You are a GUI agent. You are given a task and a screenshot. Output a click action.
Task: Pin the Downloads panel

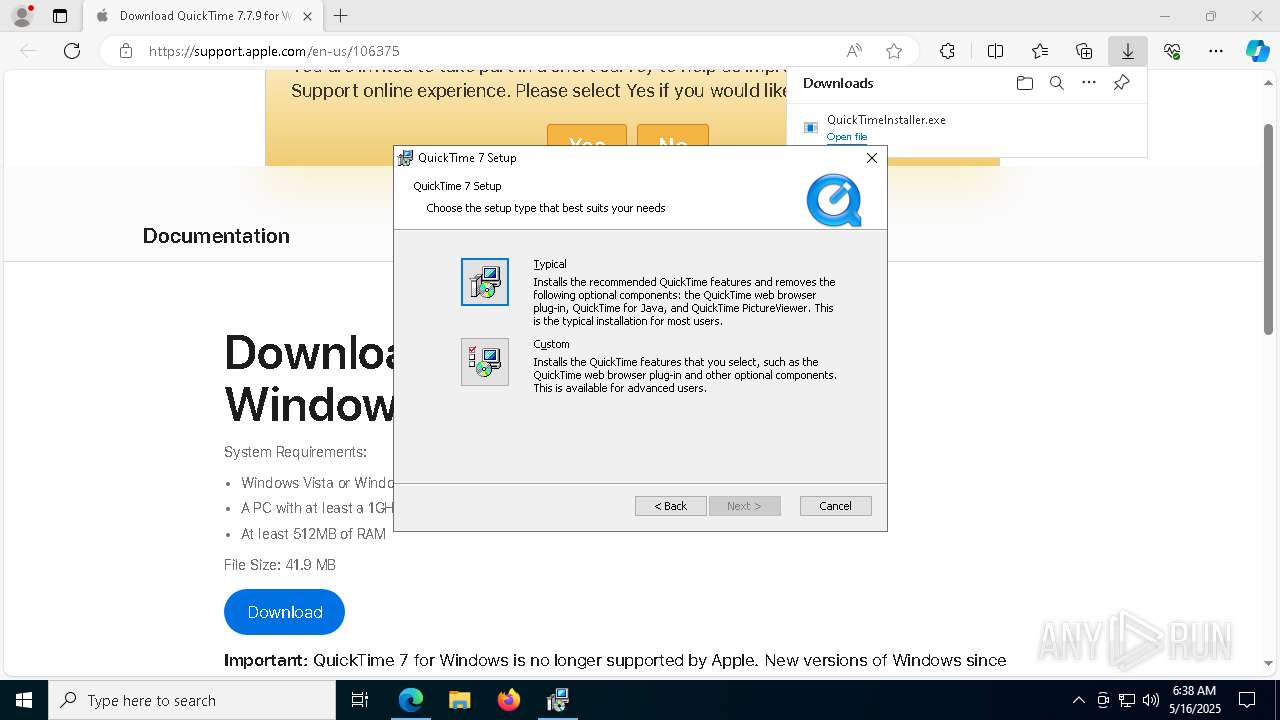tap(1122, 83)
